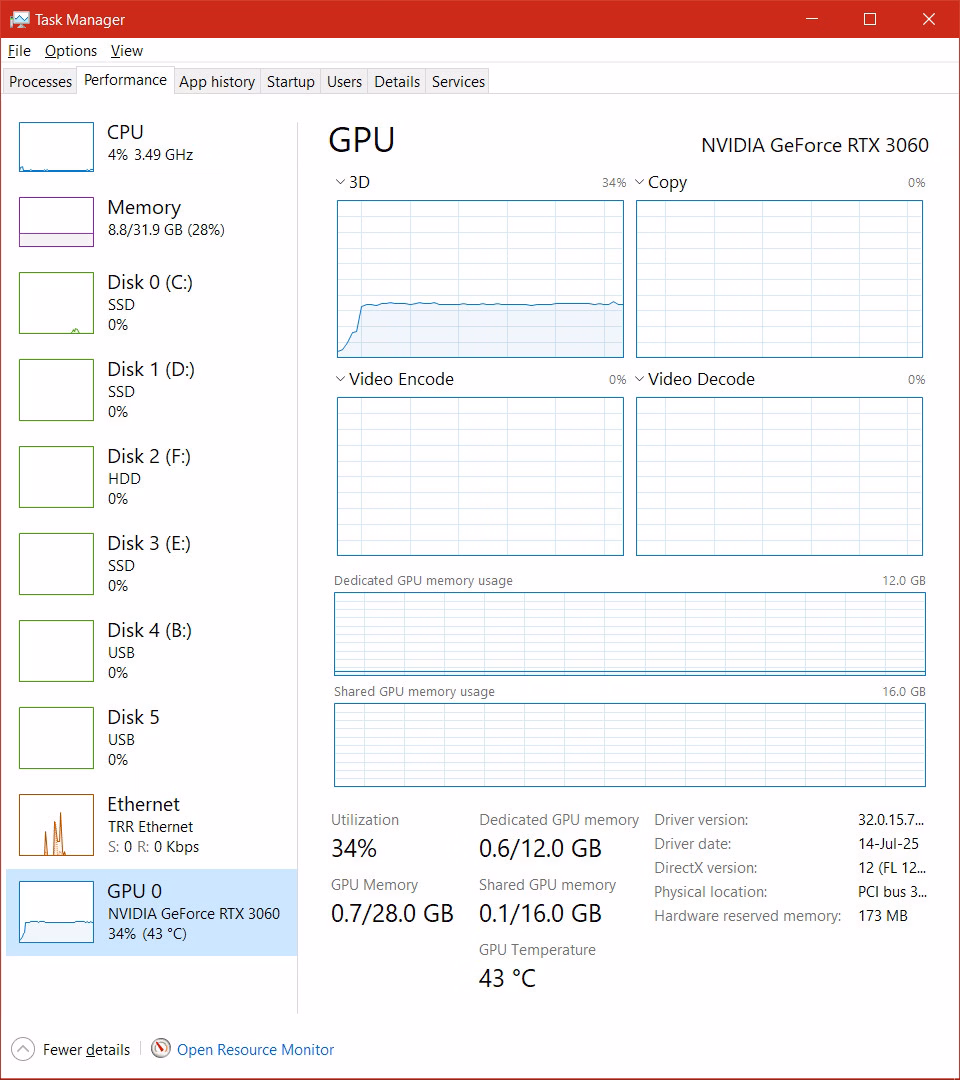Click the 0.1/16.0 GB shared memory value
This screenshot has width=960, height=1080.
point(541,913)
